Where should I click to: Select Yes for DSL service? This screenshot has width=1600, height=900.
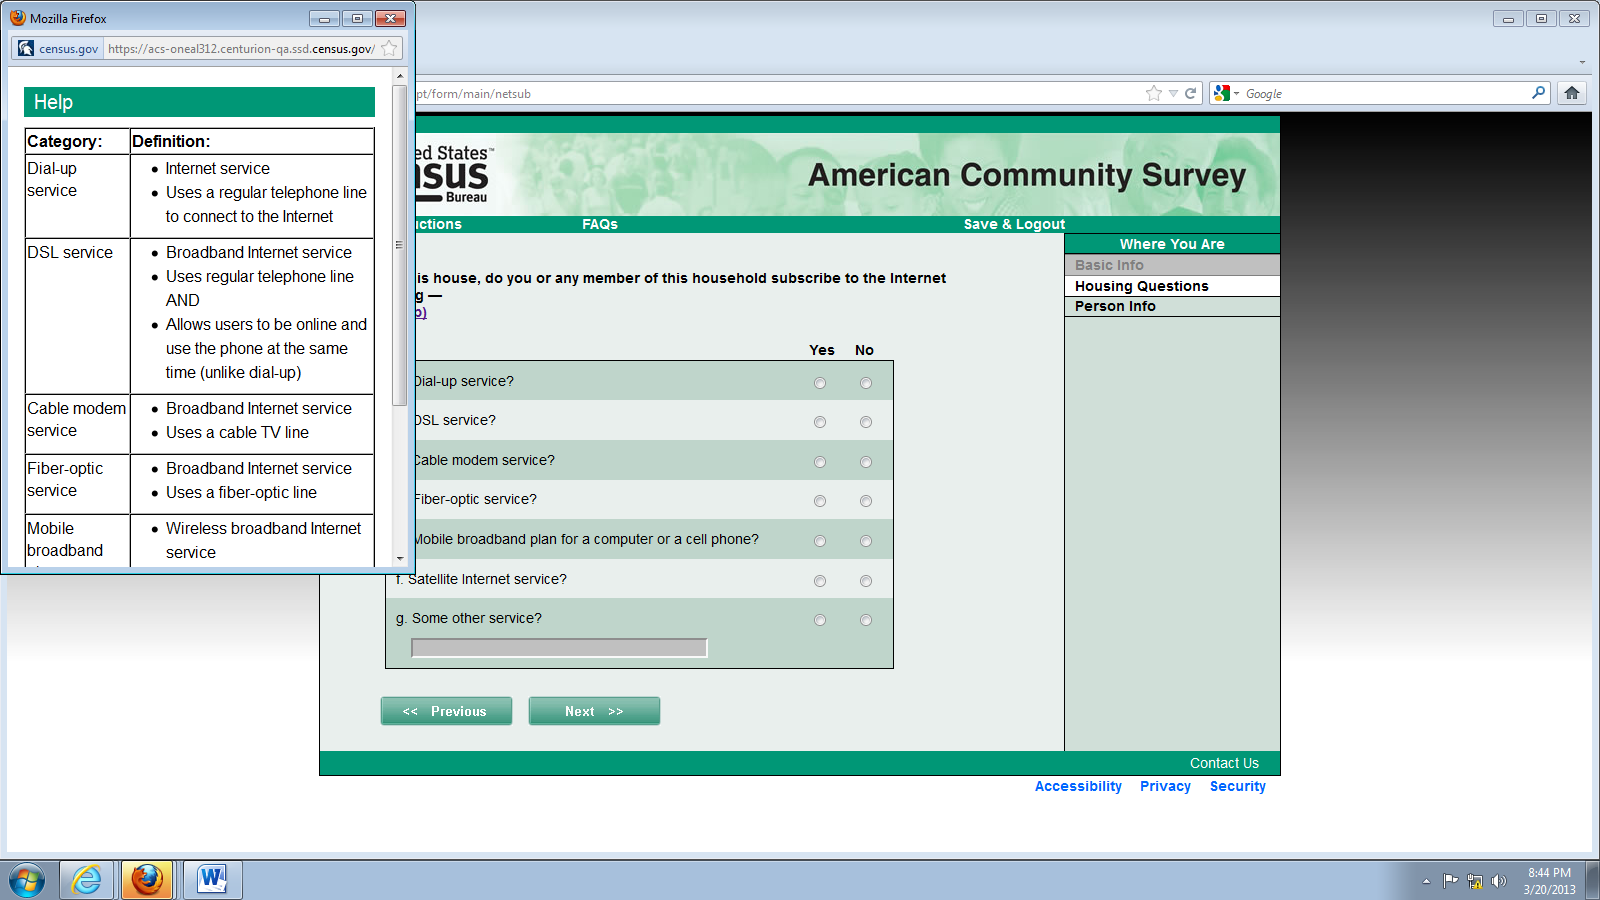(x=820, y=422)
